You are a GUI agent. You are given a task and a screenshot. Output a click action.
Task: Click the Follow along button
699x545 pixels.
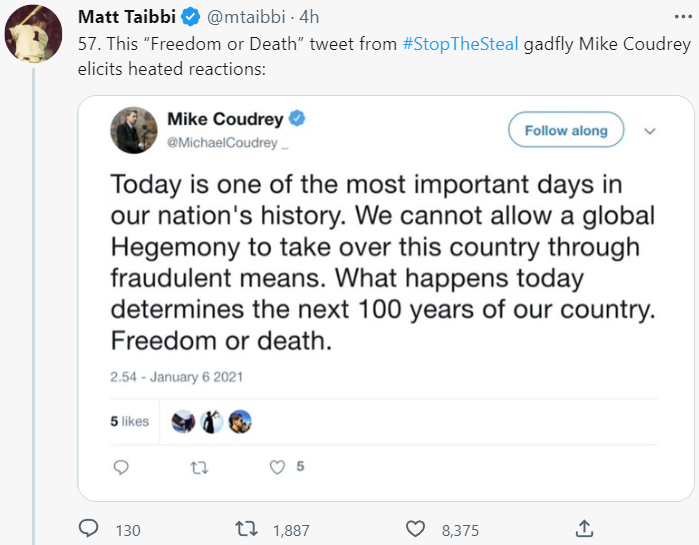[566, 131]
